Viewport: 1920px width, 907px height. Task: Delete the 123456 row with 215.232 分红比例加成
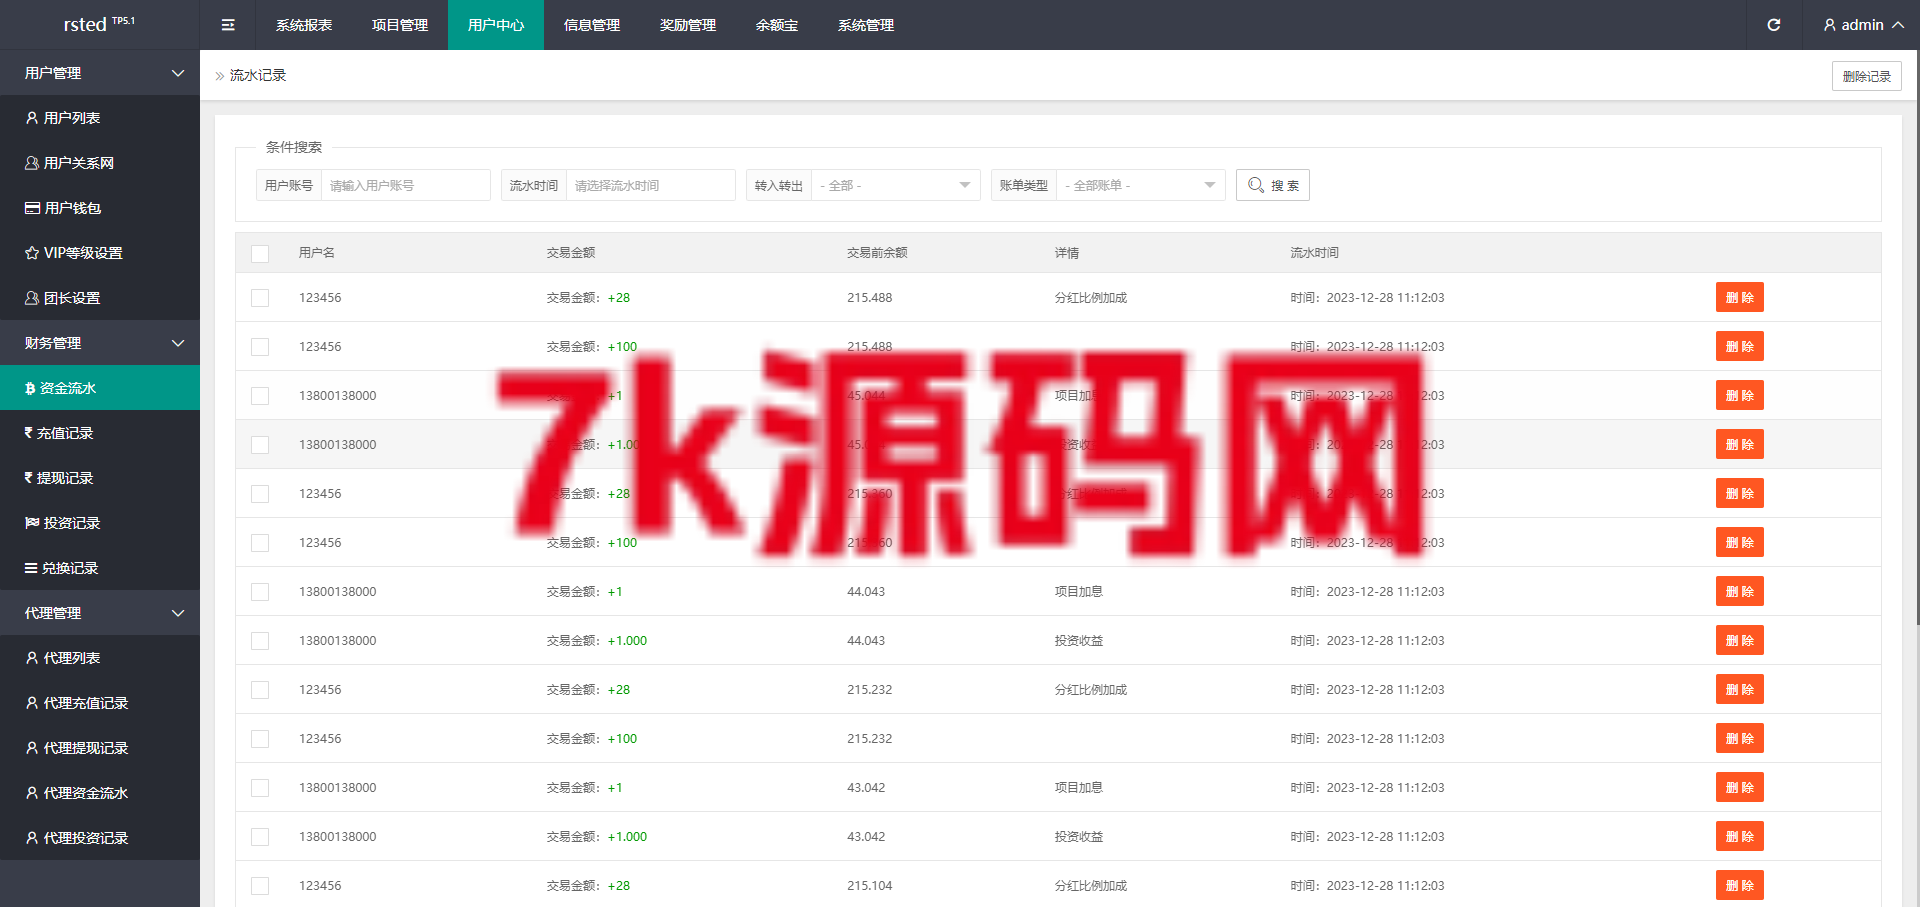(x=1740, y=690)
